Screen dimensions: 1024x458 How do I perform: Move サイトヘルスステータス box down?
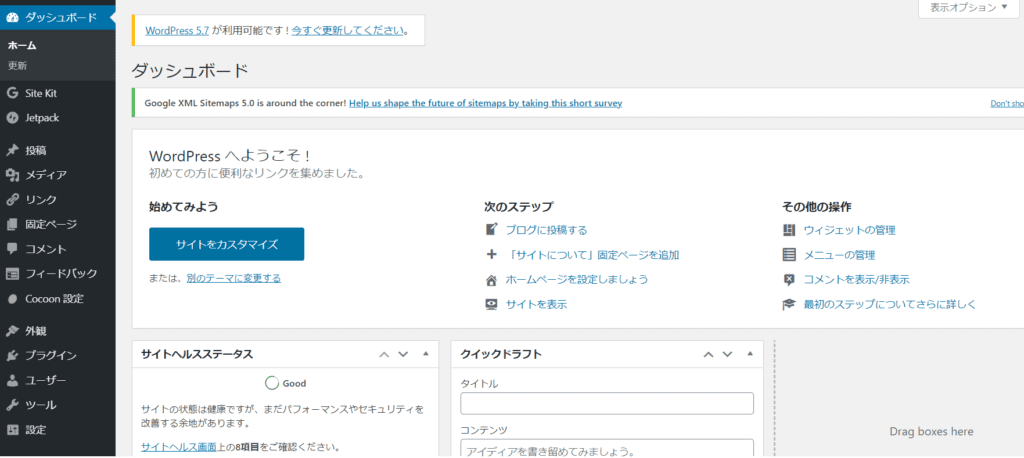tap(403, 354)
